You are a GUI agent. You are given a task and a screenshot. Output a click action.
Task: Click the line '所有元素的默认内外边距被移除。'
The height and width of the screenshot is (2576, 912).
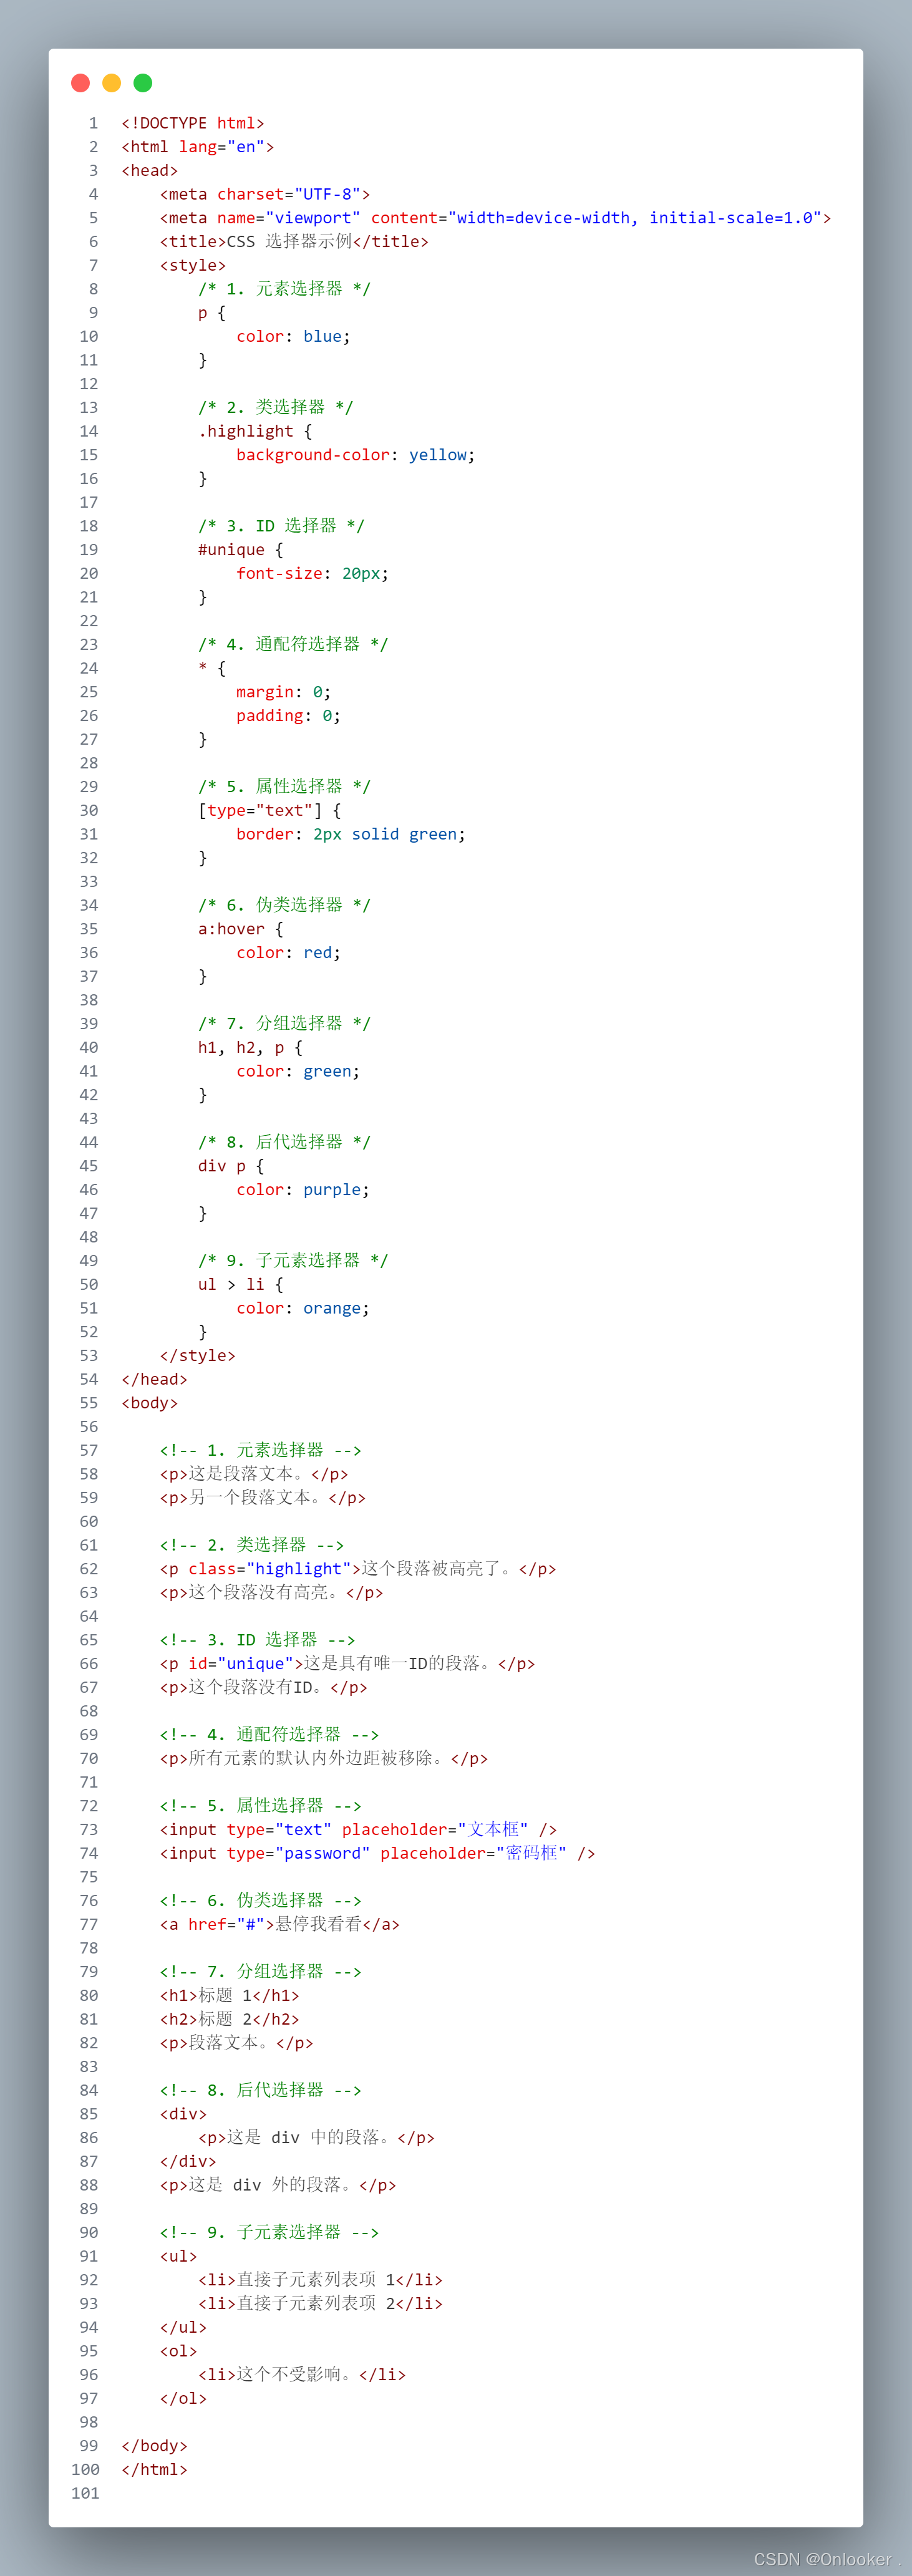(324, 1758)
